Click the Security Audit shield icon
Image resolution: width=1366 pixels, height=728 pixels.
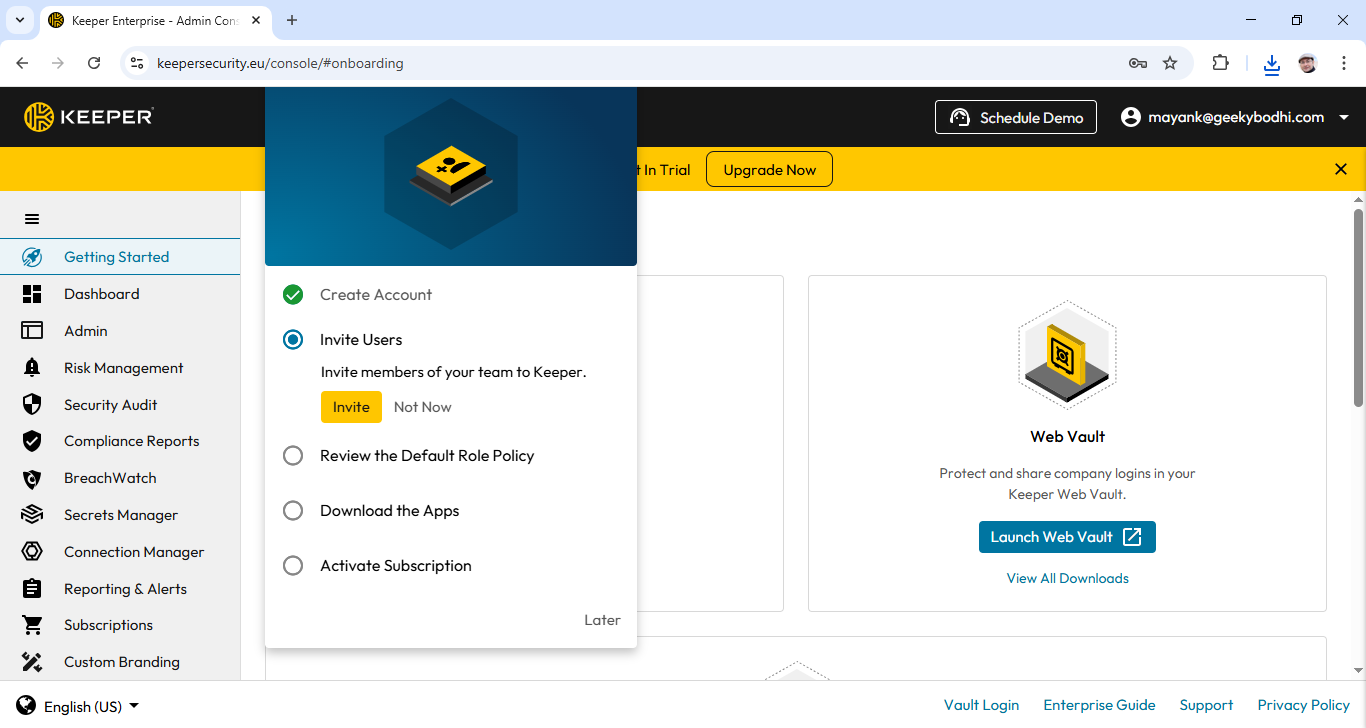[32, 405]
